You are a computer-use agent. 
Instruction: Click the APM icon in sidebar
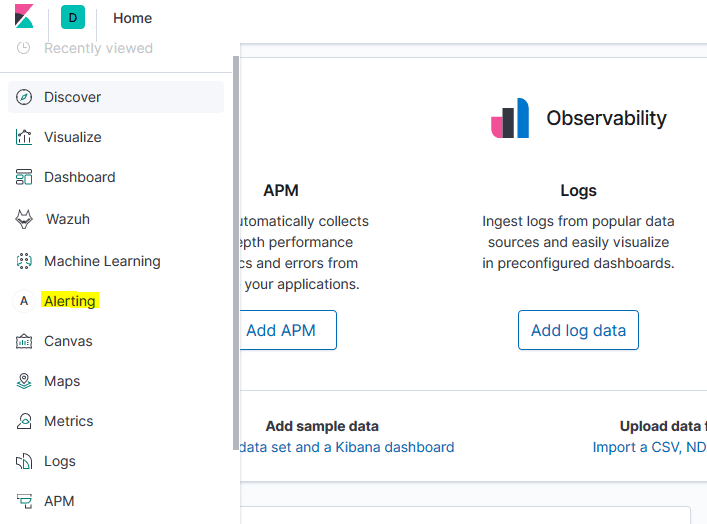click(x=24, y=501)
